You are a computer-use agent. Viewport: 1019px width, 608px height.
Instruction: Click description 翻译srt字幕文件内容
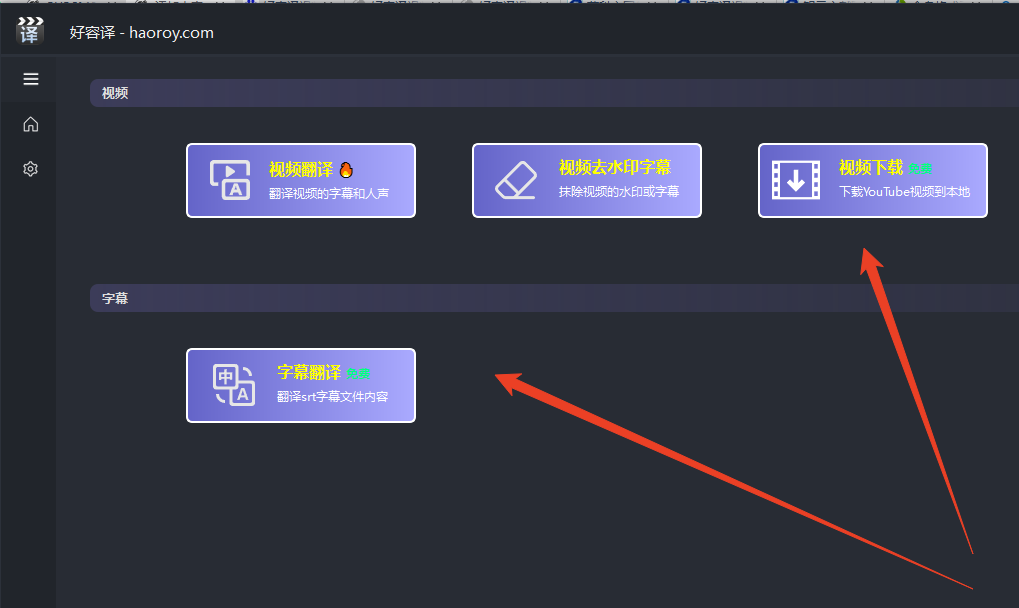tap(332, 397)
